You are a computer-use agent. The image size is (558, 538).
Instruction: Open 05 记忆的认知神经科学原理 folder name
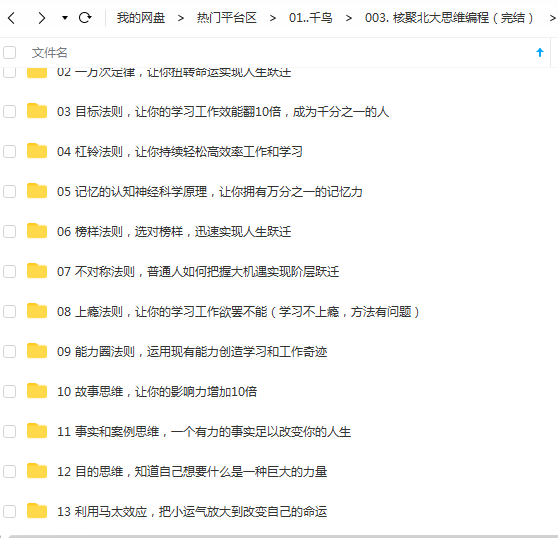pos(210,192)
